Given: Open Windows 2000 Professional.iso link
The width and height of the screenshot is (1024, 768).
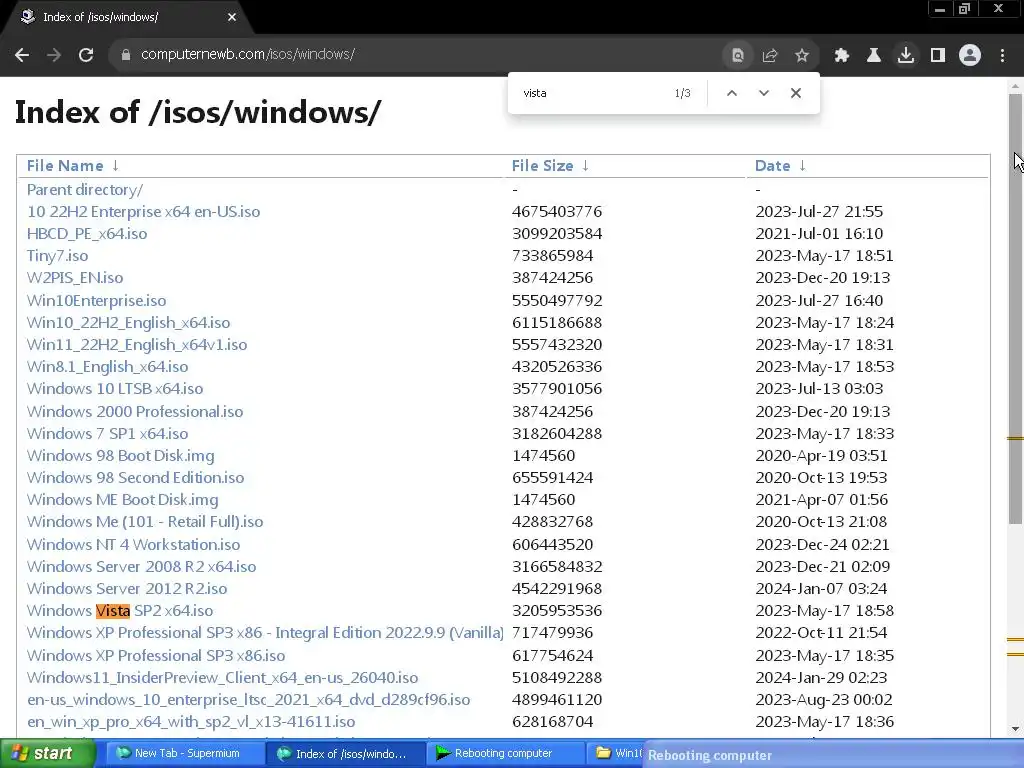Looking at the screenshot, I should 135,412.
